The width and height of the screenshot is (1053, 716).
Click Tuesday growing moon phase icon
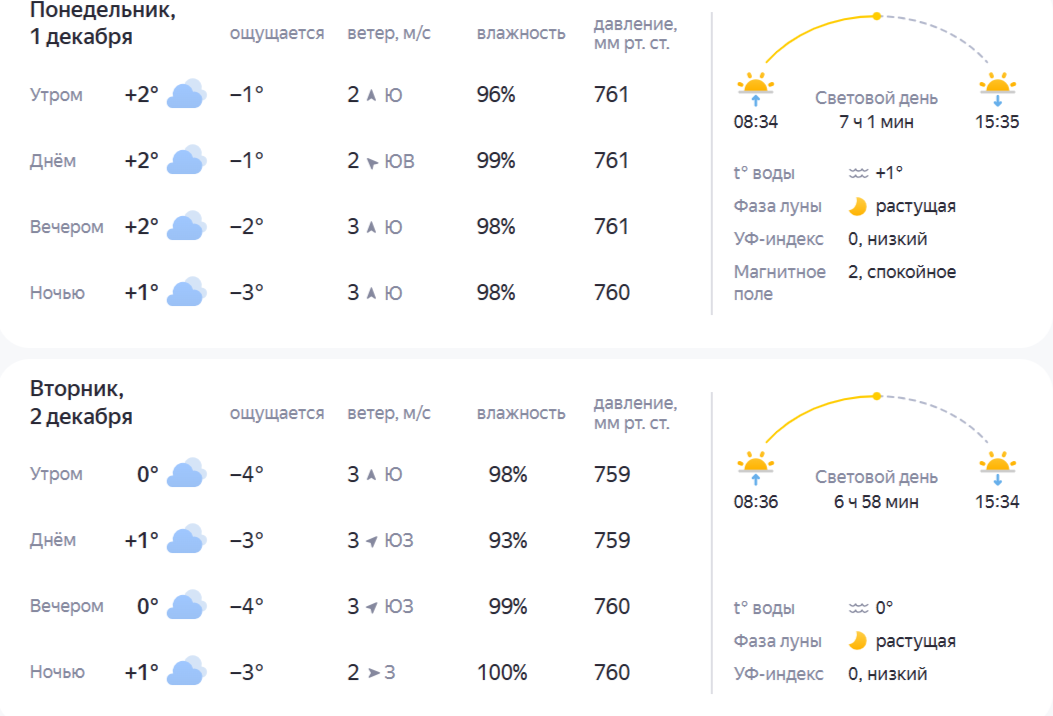pos(857,641)
